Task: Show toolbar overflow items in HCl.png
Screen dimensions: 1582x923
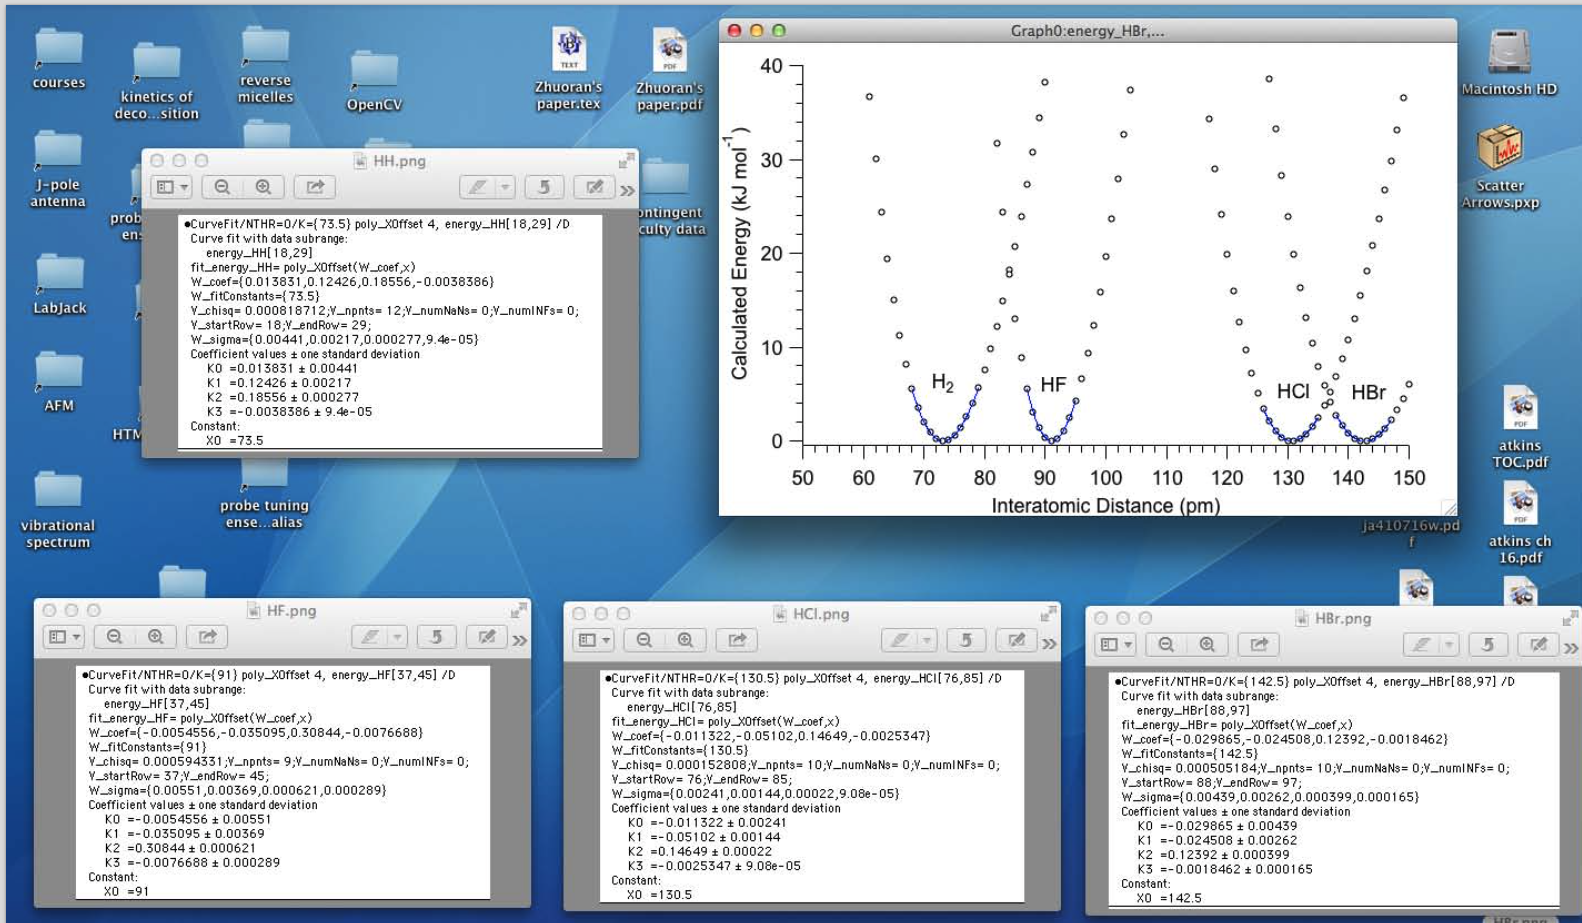Action: pos(1049,642)
